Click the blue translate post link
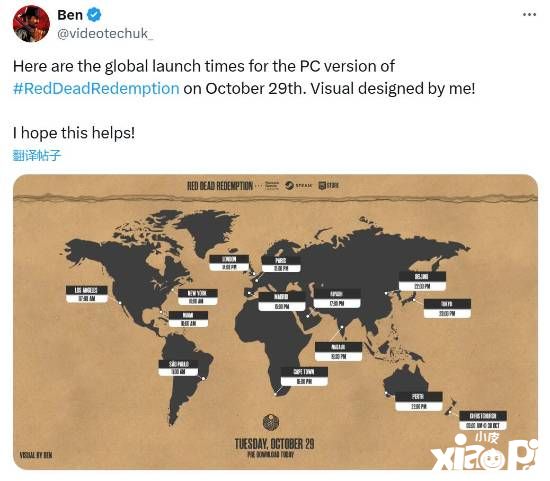550x481 pixels. click(x=37, y=155)
